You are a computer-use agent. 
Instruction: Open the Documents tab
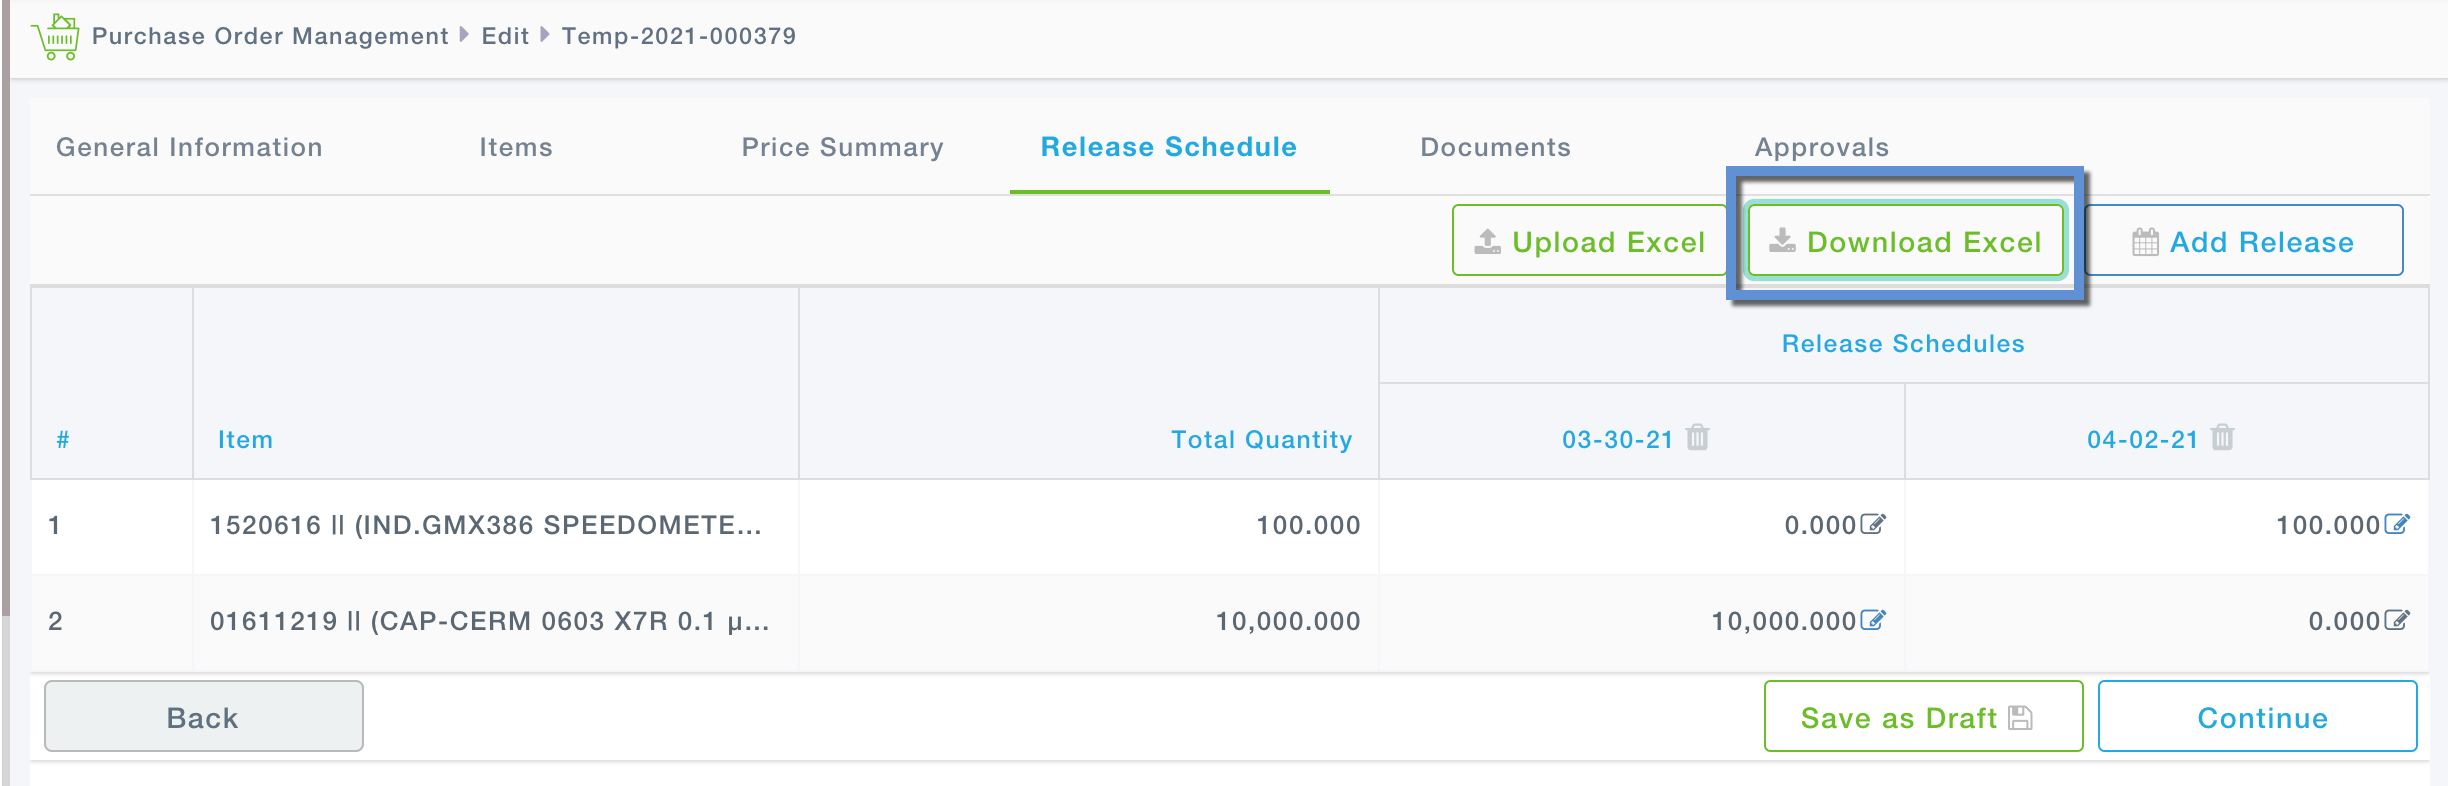coord(1495,147)
